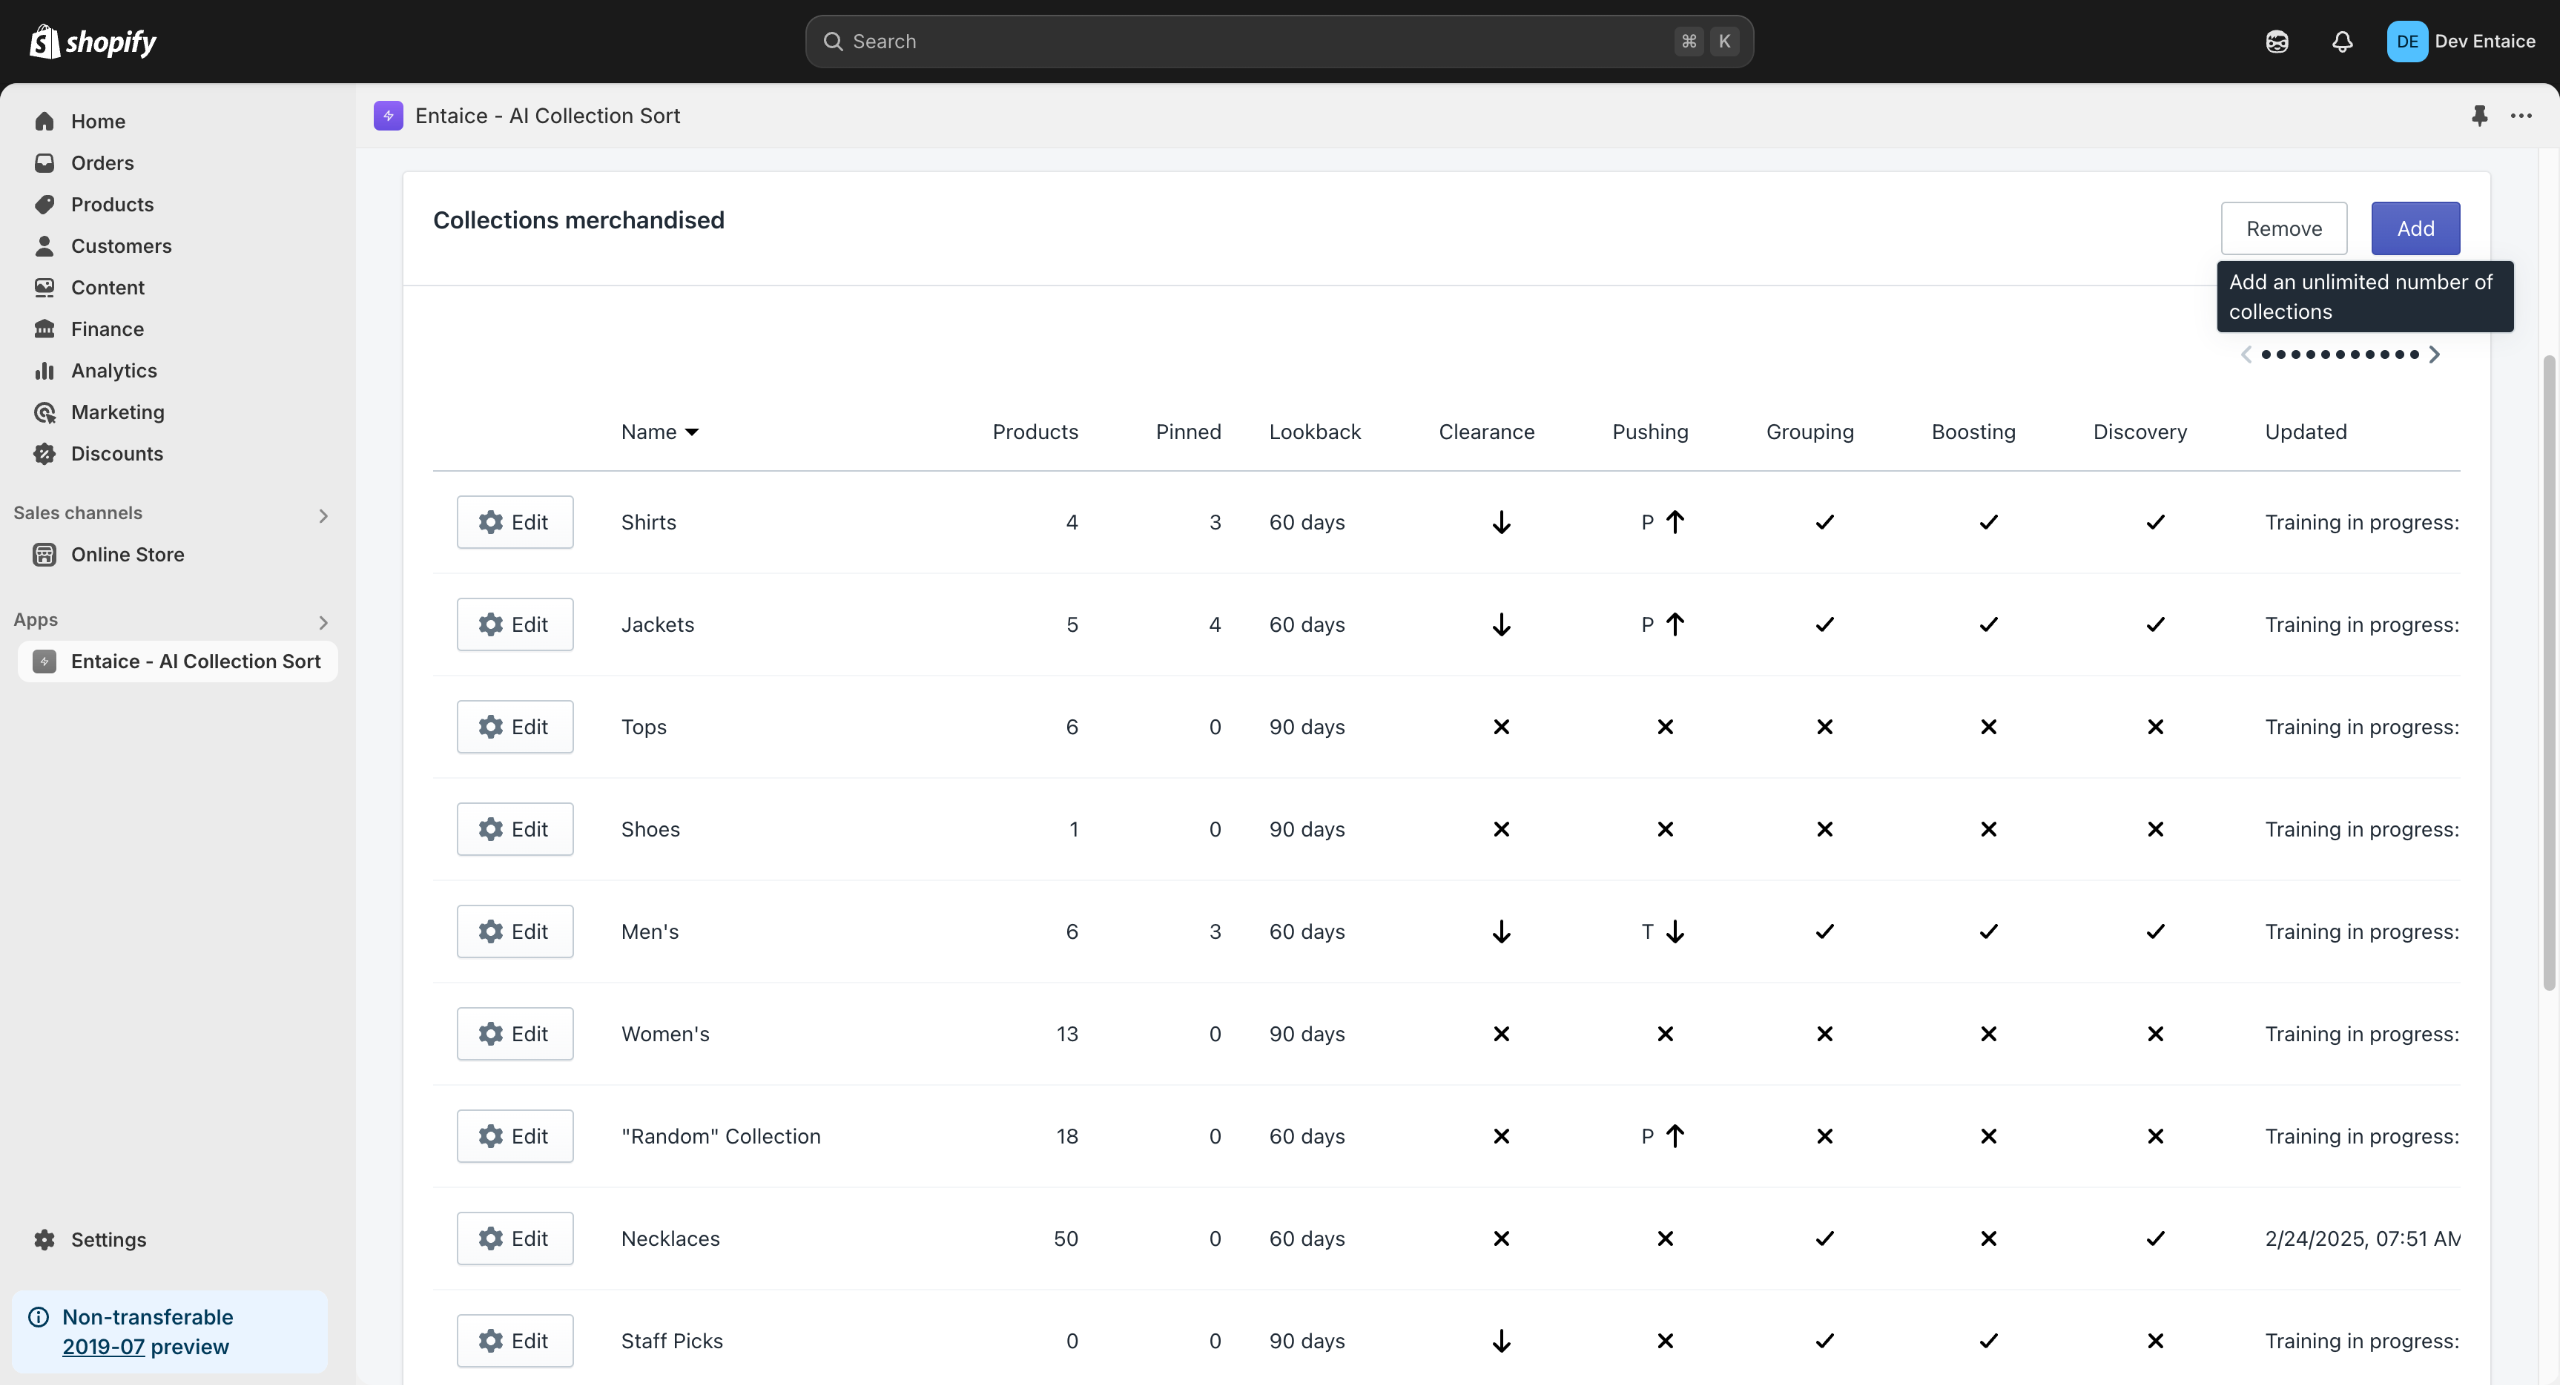Click the blue Add button
Viewport: 2560px width, 1385px height.
coord(2415,229)
